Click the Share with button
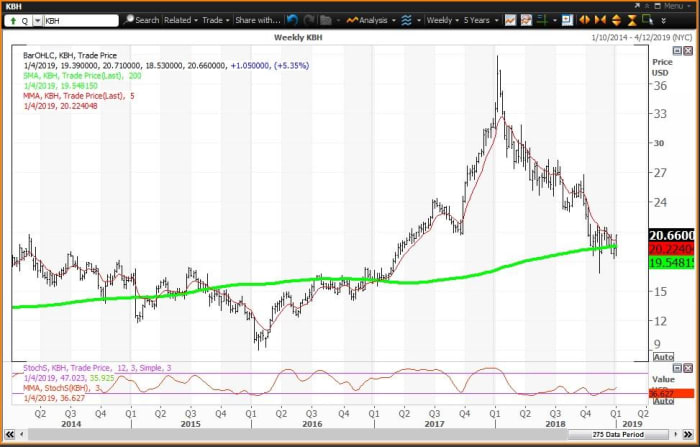Screen dimensions: 700x447 258,19
